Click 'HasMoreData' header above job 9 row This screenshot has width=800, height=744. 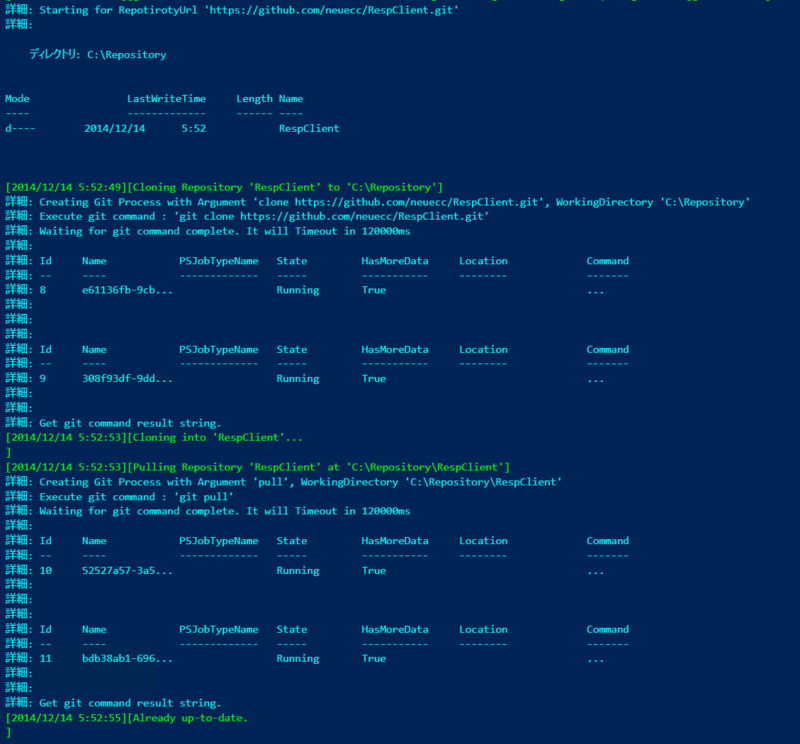(395, 350)
